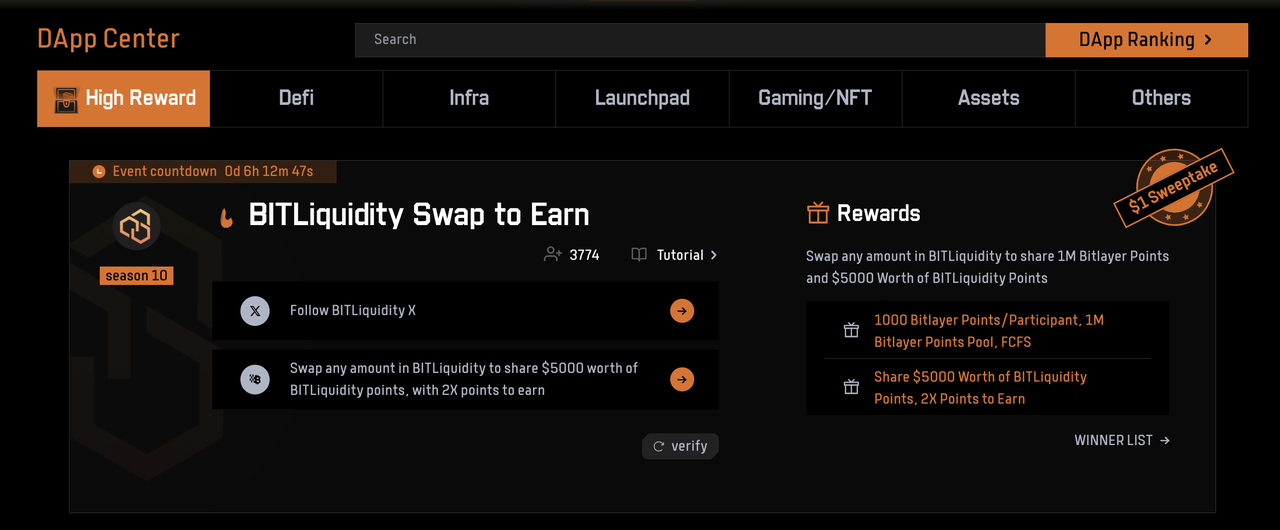This screenshot has width=1280, height=530.
Task: Click the BITLiquidity project logo icon
Action: (x=134, y=227)
